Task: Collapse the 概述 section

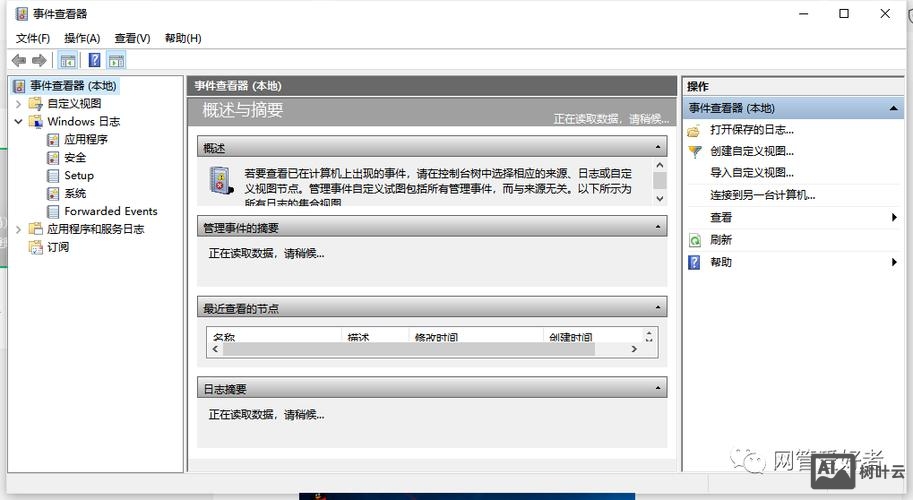Action: [658, 147]
